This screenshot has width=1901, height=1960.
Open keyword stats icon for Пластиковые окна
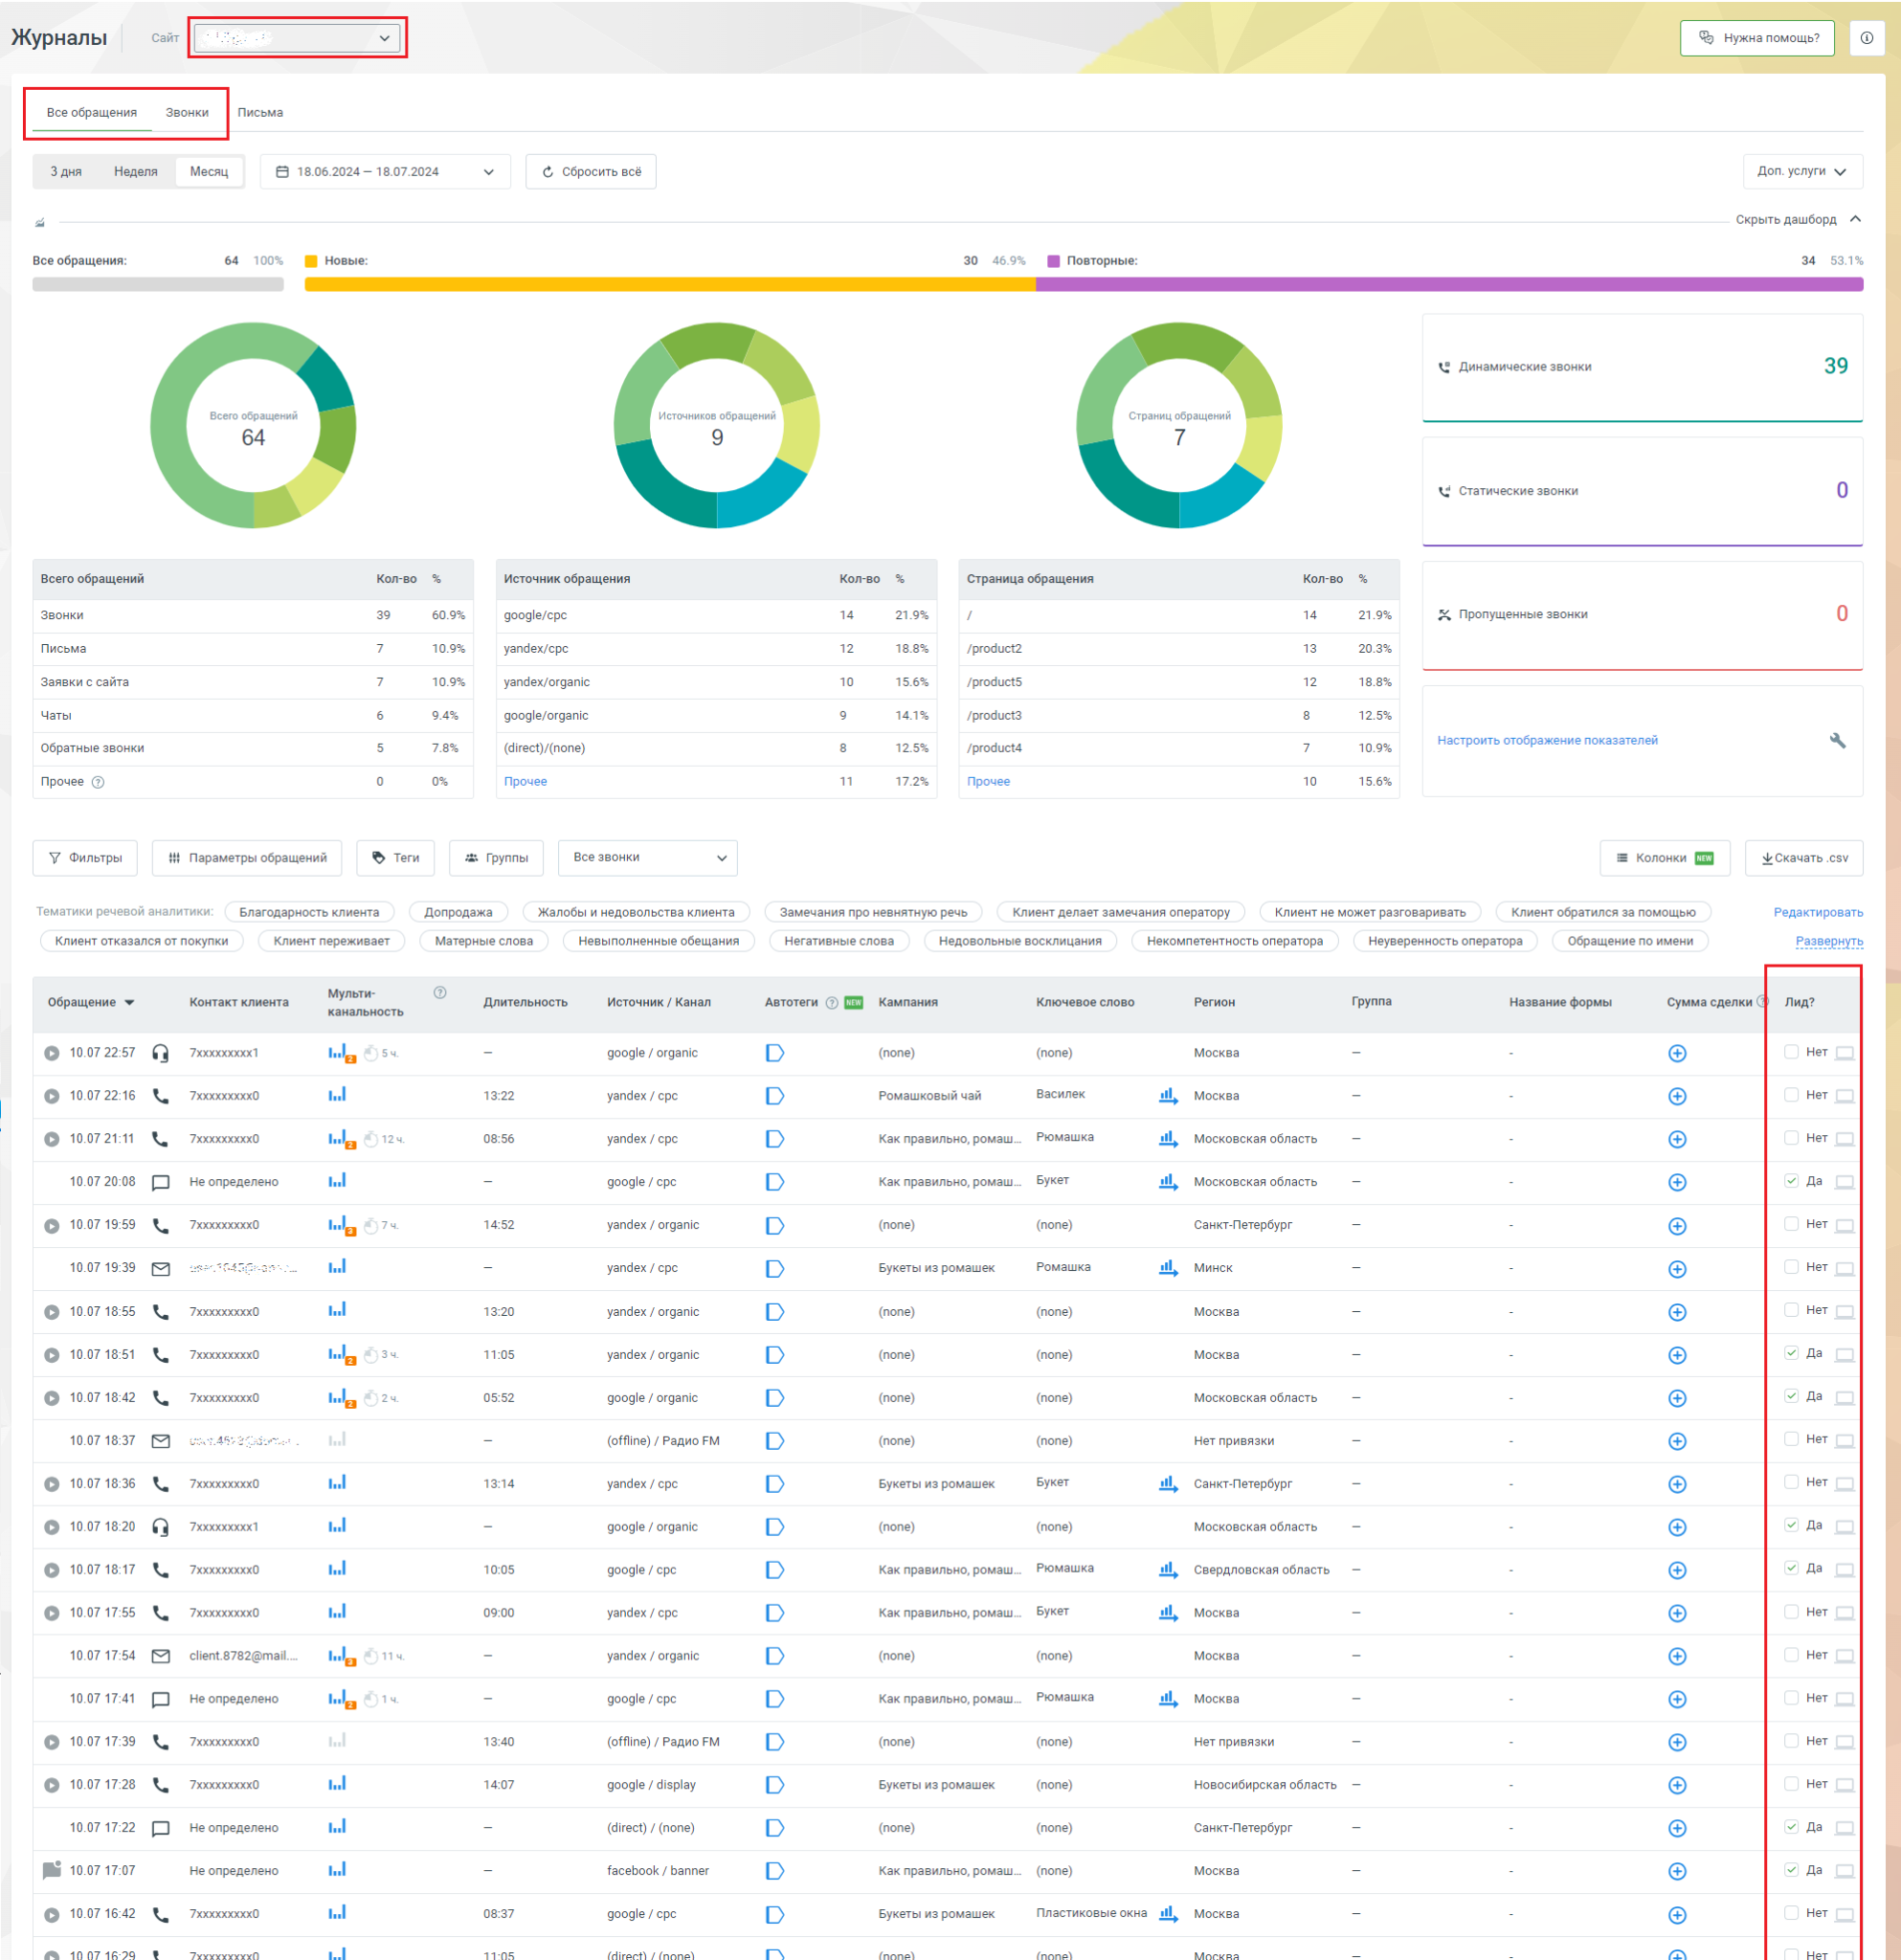click(x=1167, y=1914)
